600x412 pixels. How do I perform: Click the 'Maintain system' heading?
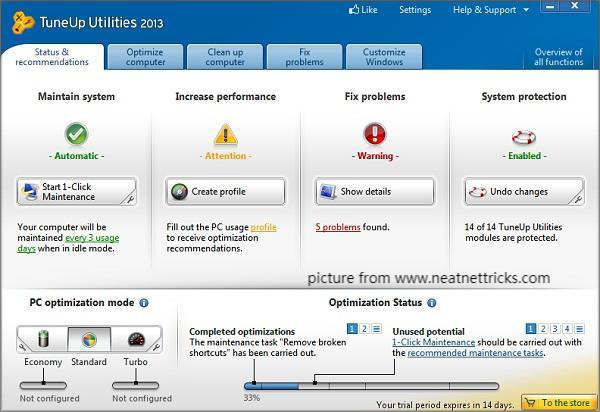[x=77, y=97]
